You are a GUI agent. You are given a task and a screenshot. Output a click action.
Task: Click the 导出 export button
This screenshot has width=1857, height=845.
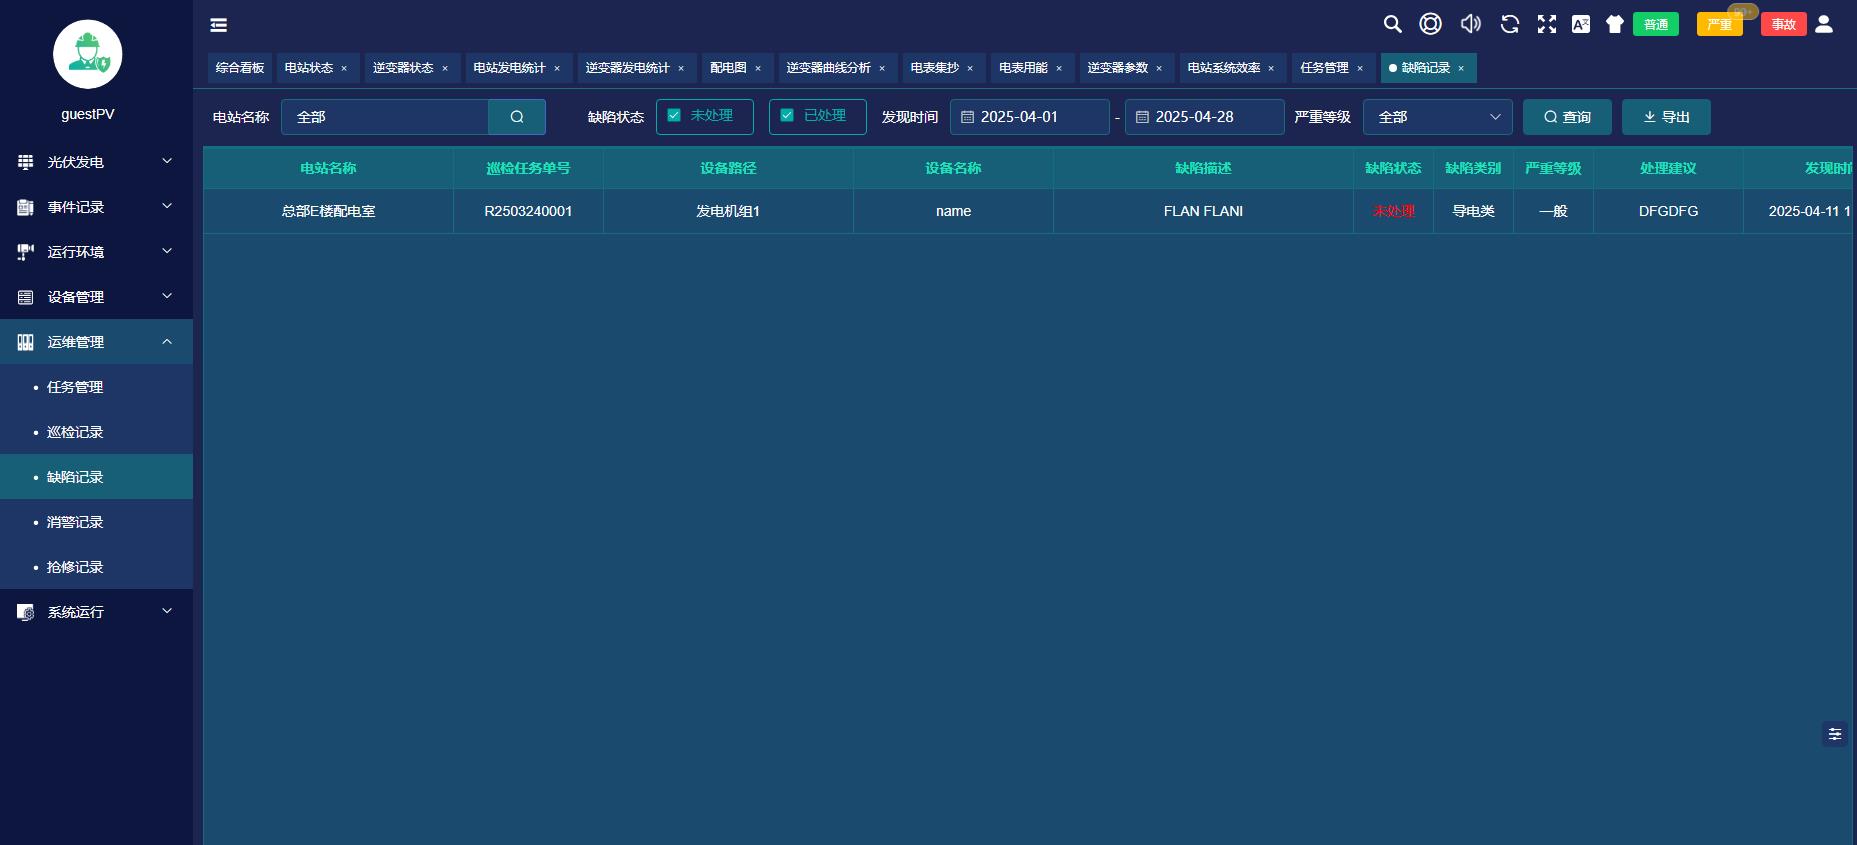pyautogui.click(x=1666, y=117)
